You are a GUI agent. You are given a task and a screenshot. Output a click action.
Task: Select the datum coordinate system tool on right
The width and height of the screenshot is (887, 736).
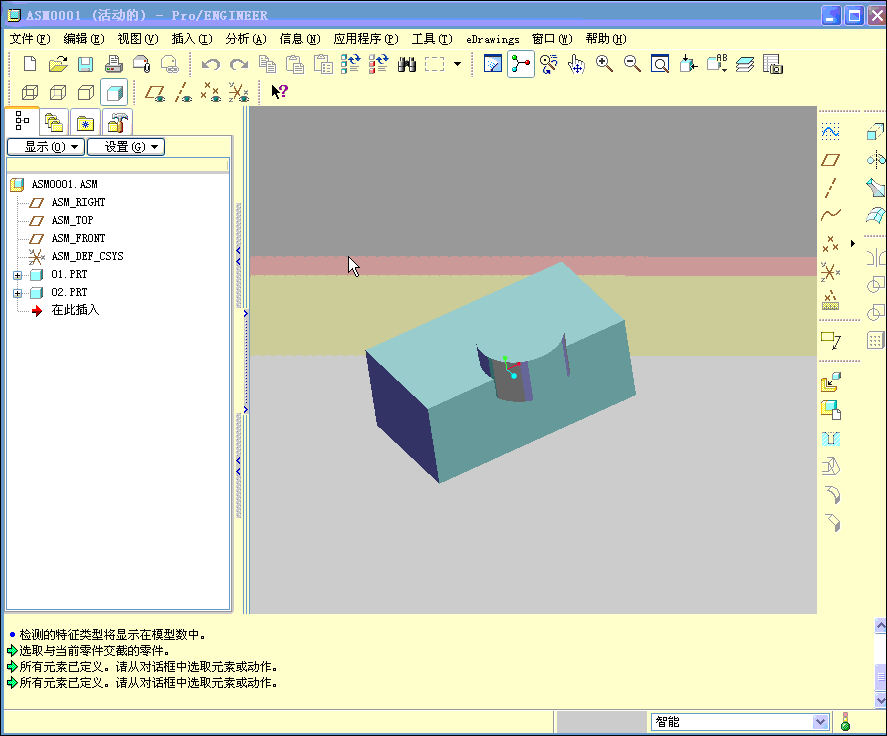point(830,272)
